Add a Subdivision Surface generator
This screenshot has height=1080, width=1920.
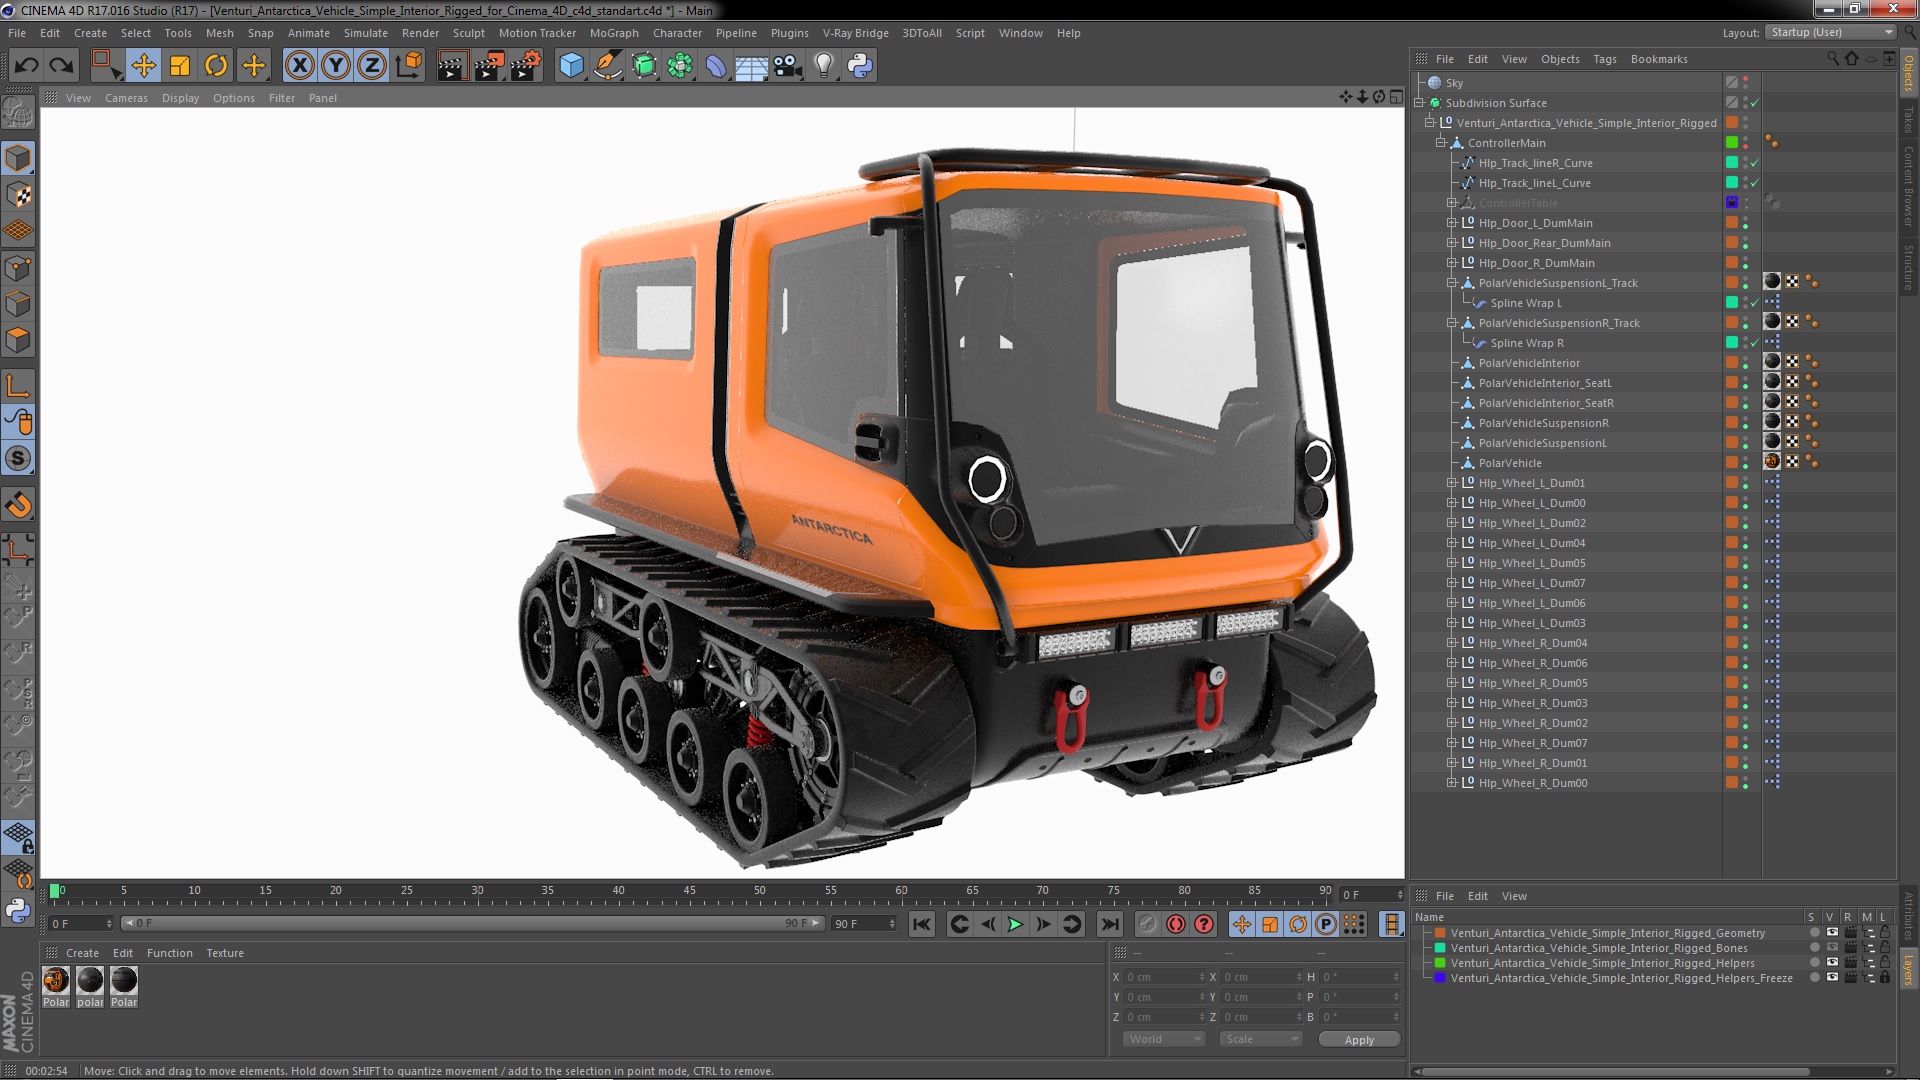(x=645, y=66)
